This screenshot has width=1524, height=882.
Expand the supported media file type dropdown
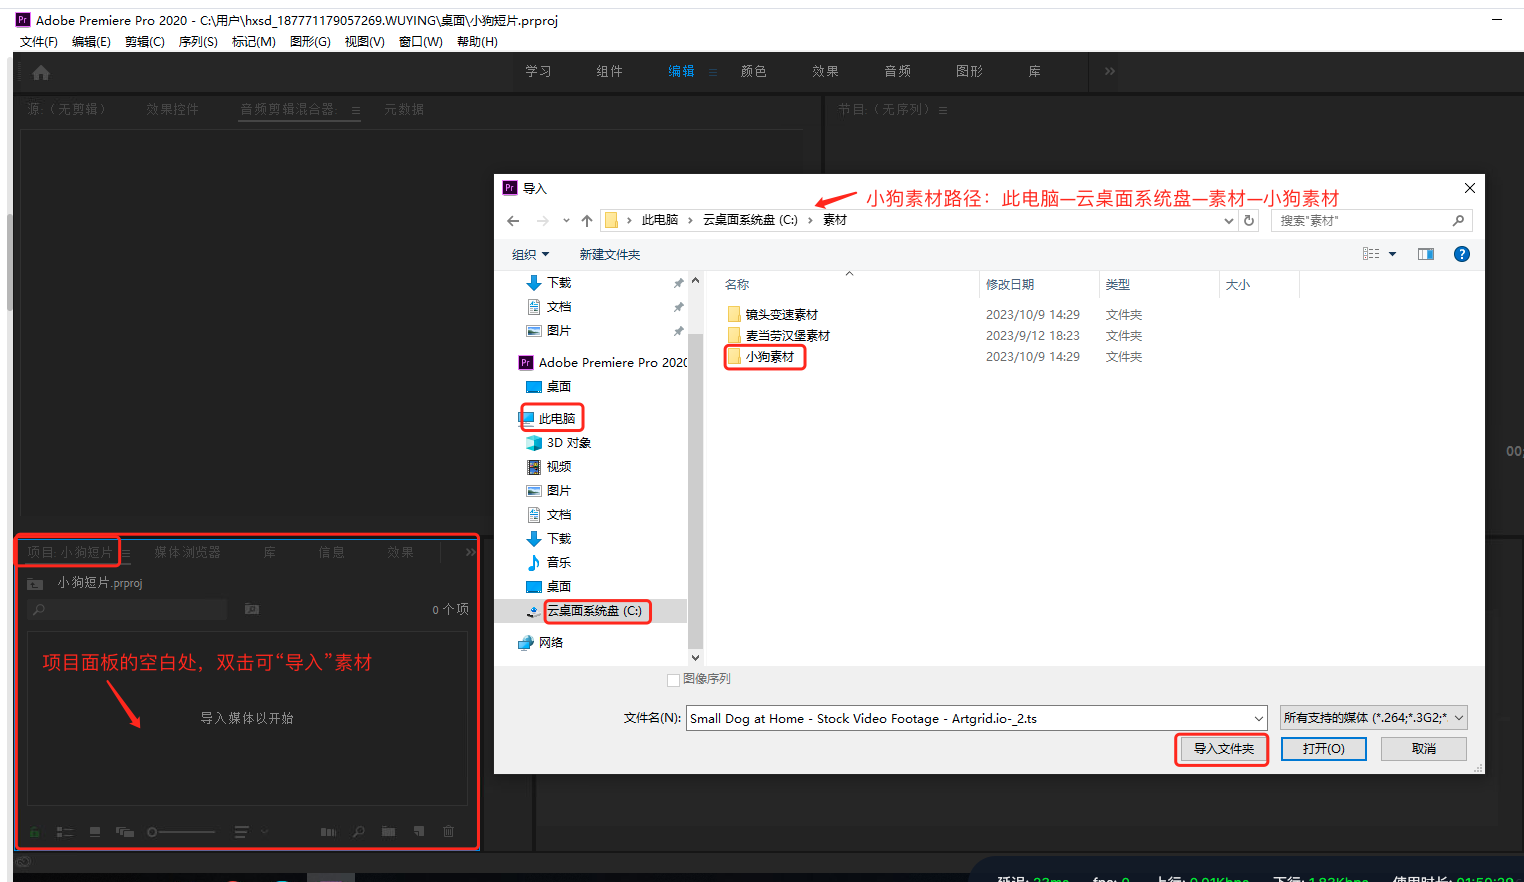tap(1373, 718)
